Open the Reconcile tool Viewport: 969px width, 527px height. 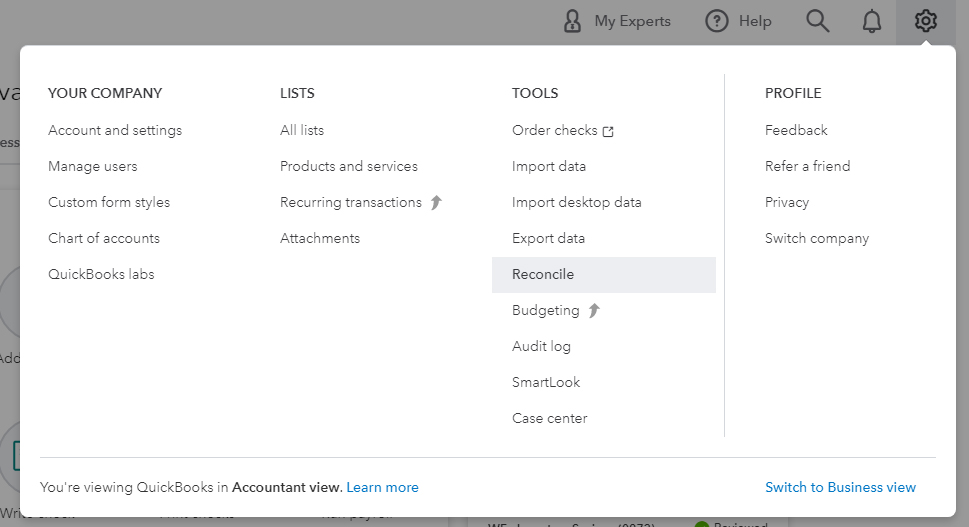pos(604,274)
